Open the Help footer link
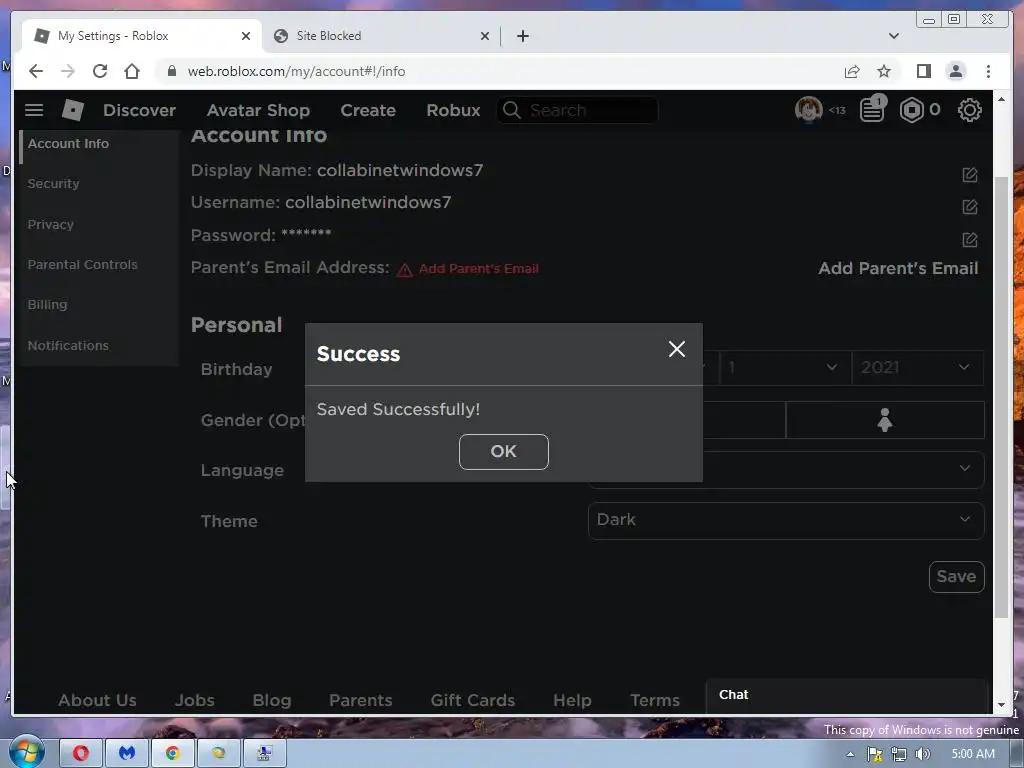This screenshot has height=768, width=1024. (572, 700)
